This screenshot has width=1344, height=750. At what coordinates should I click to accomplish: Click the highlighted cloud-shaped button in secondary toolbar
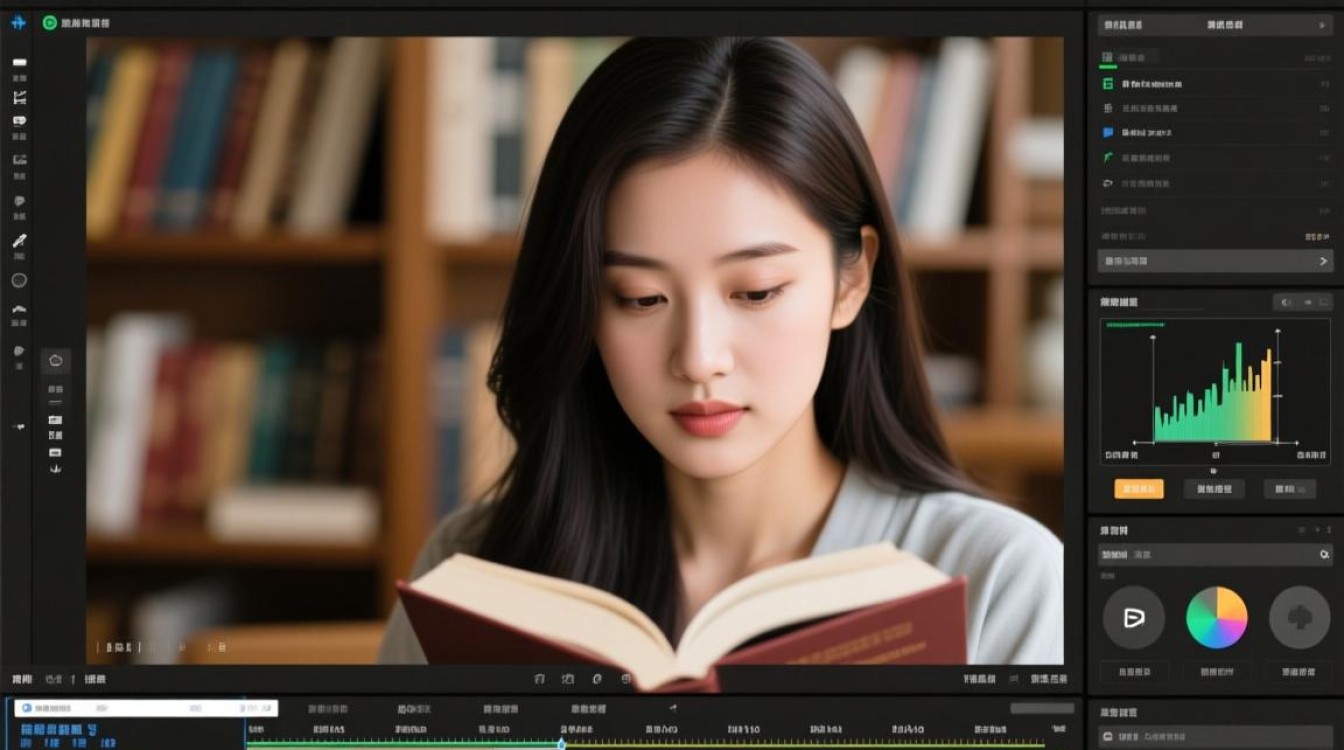(x=56, y=361)
